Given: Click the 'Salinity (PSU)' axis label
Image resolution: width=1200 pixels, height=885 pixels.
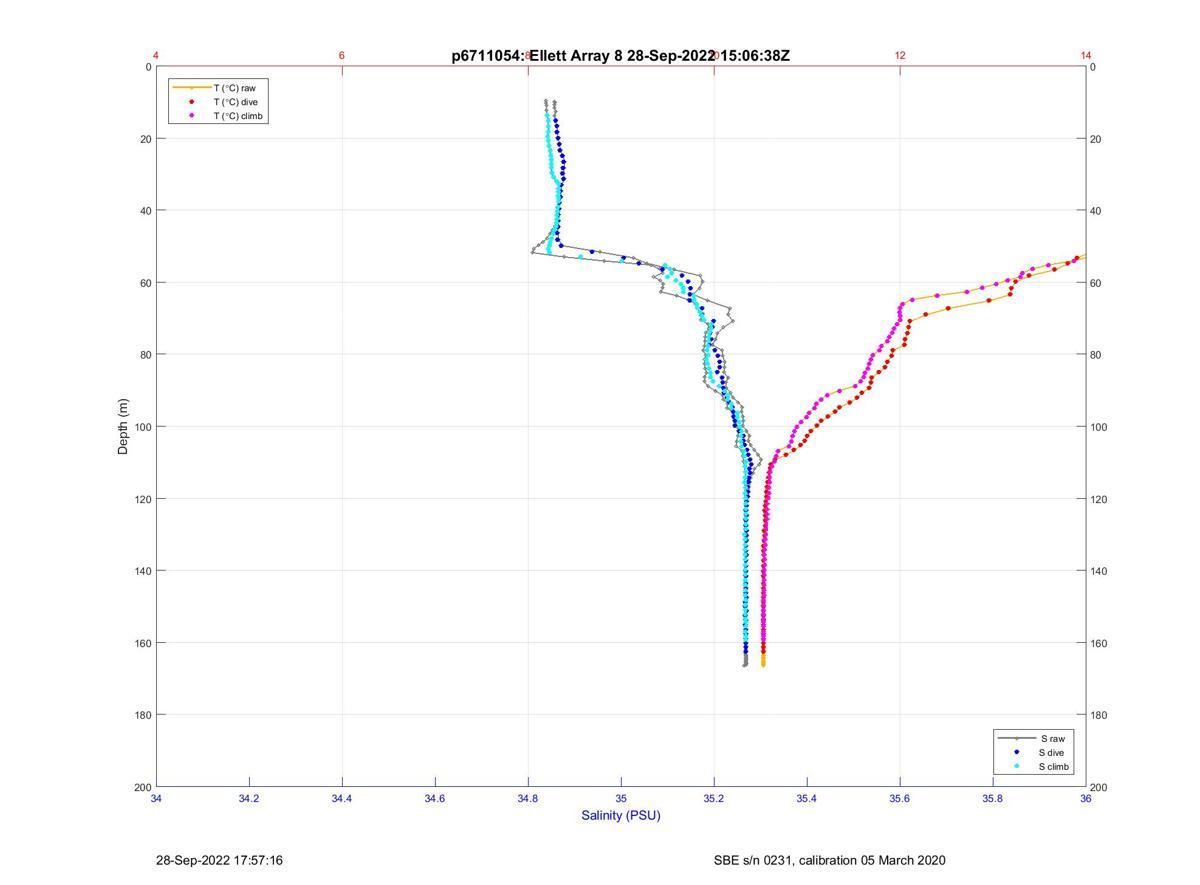Looking at the screenshot, I should (621, 815).
